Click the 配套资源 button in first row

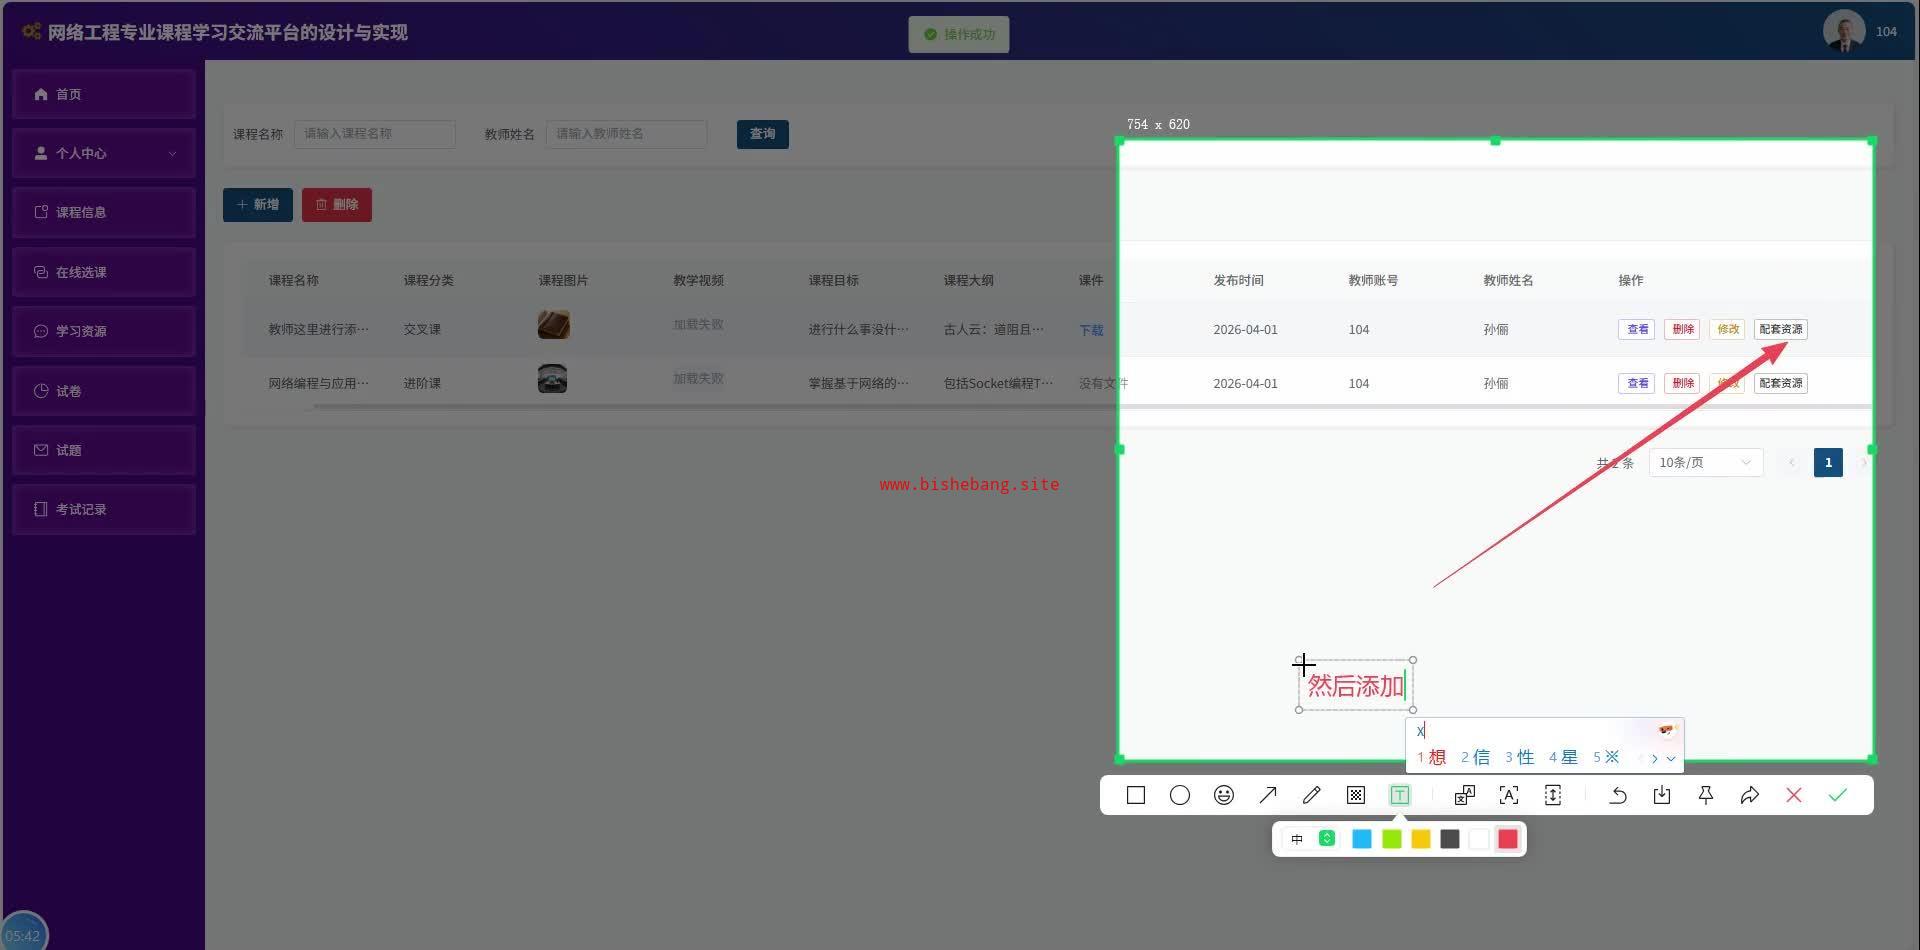tap(1781, 329)
